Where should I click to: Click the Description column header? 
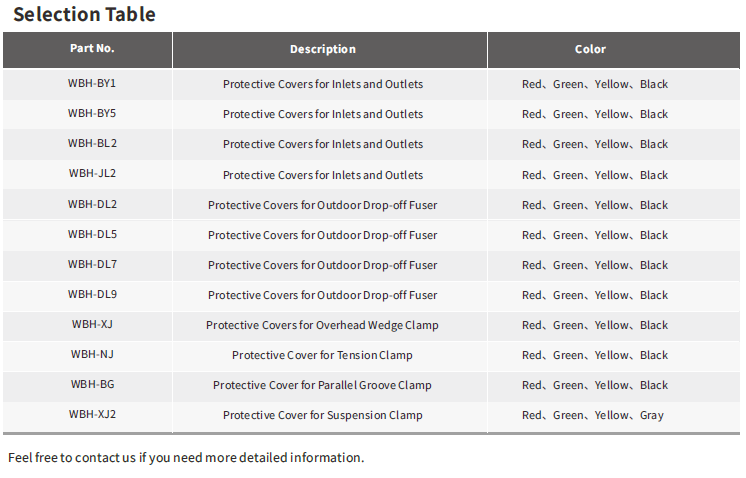(x=322, y=49)
